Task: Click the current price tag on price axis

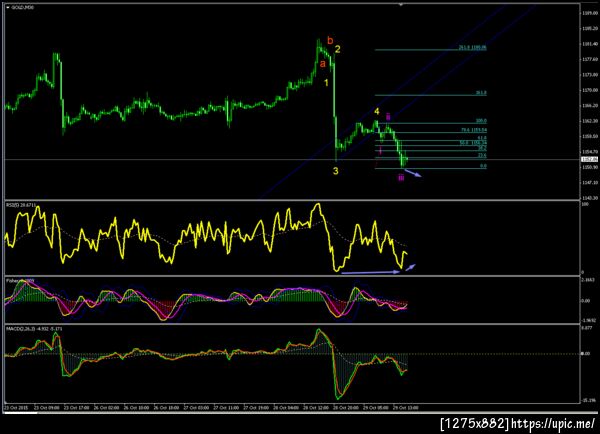Action: pos(590,159)
